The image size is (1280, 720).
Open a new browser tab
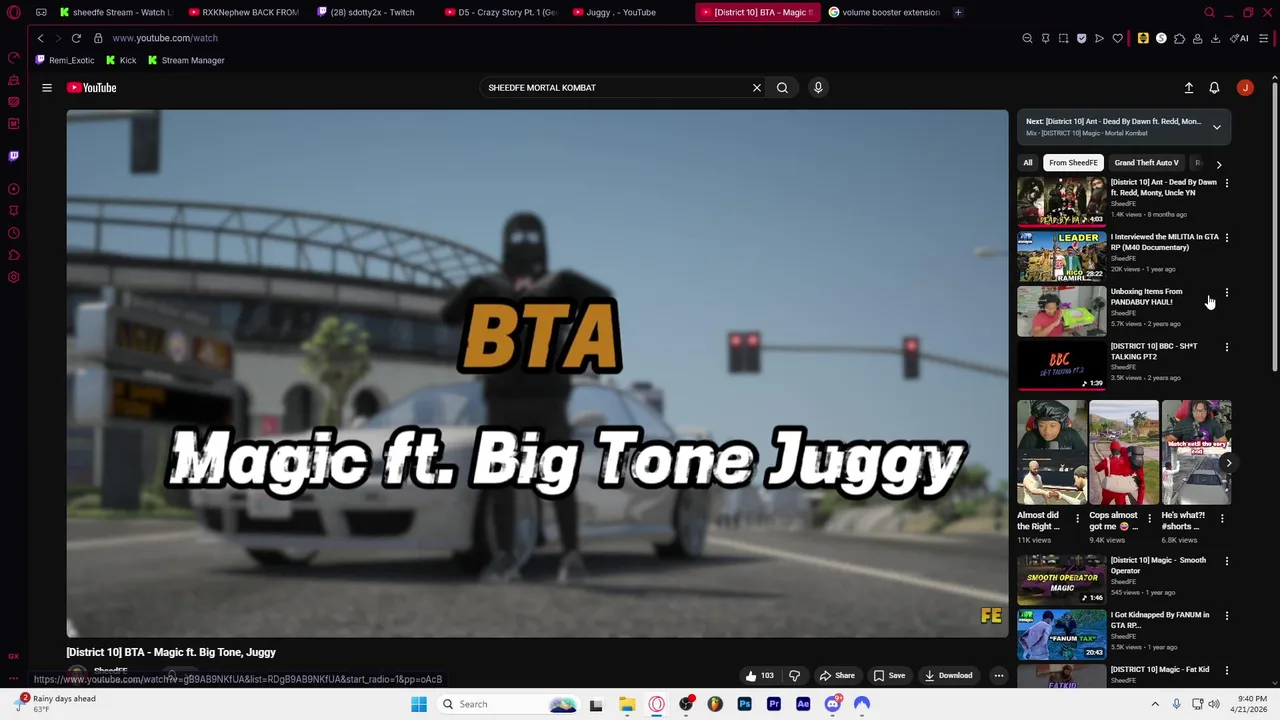(958, 12)
